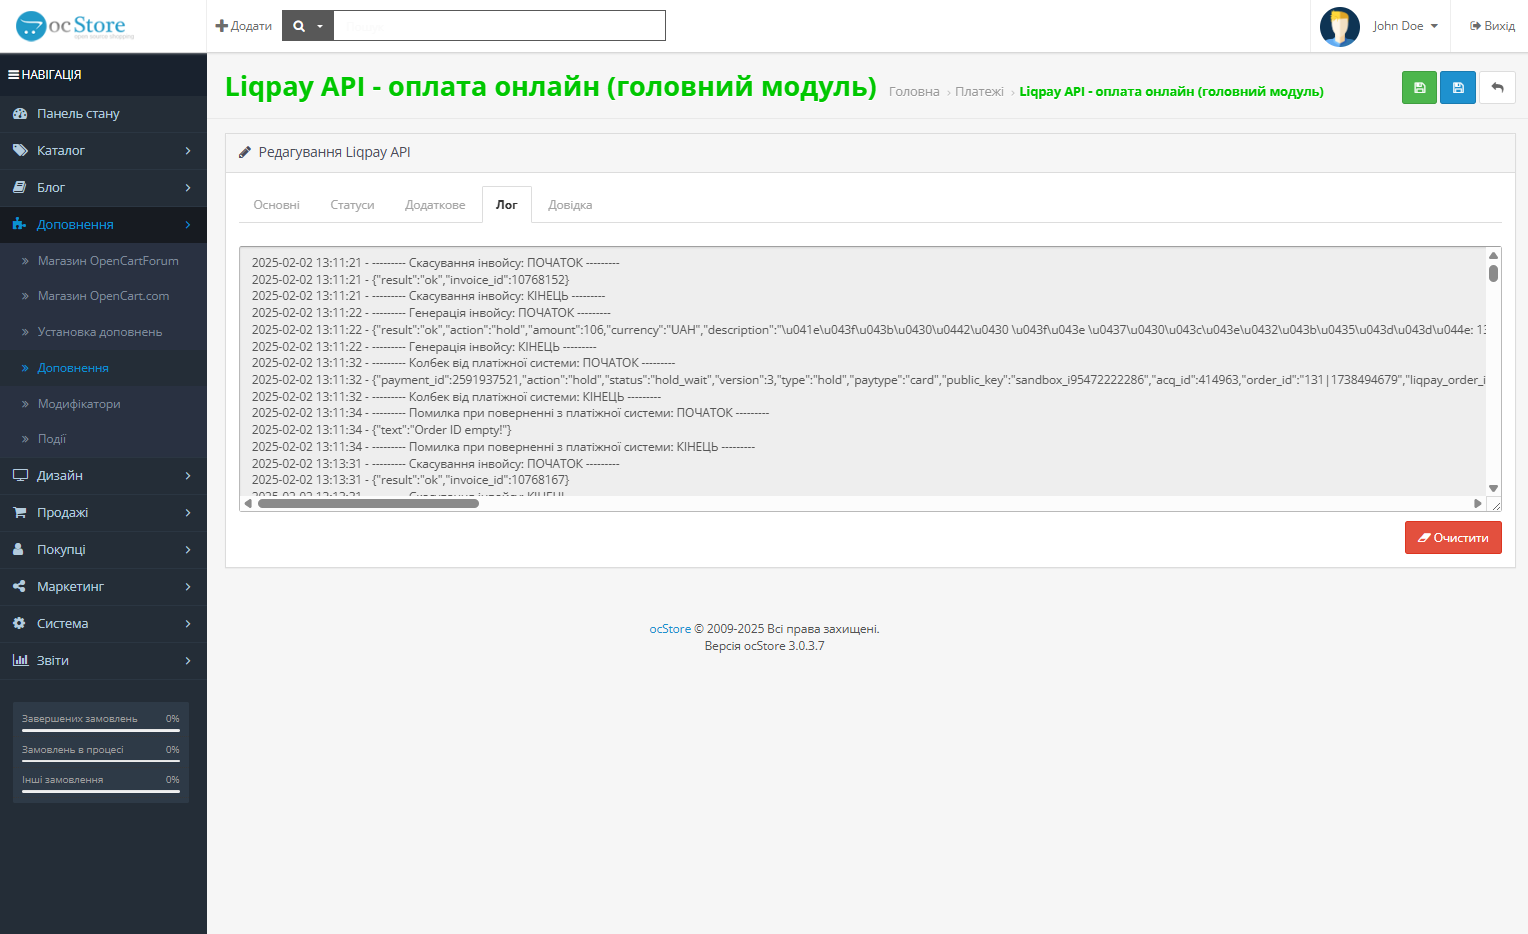Image resolution: width=1528 pixels, height=934 pixels.
Task: Click log horizontal scrollbar right arrow
Action: coord(1478,503)
